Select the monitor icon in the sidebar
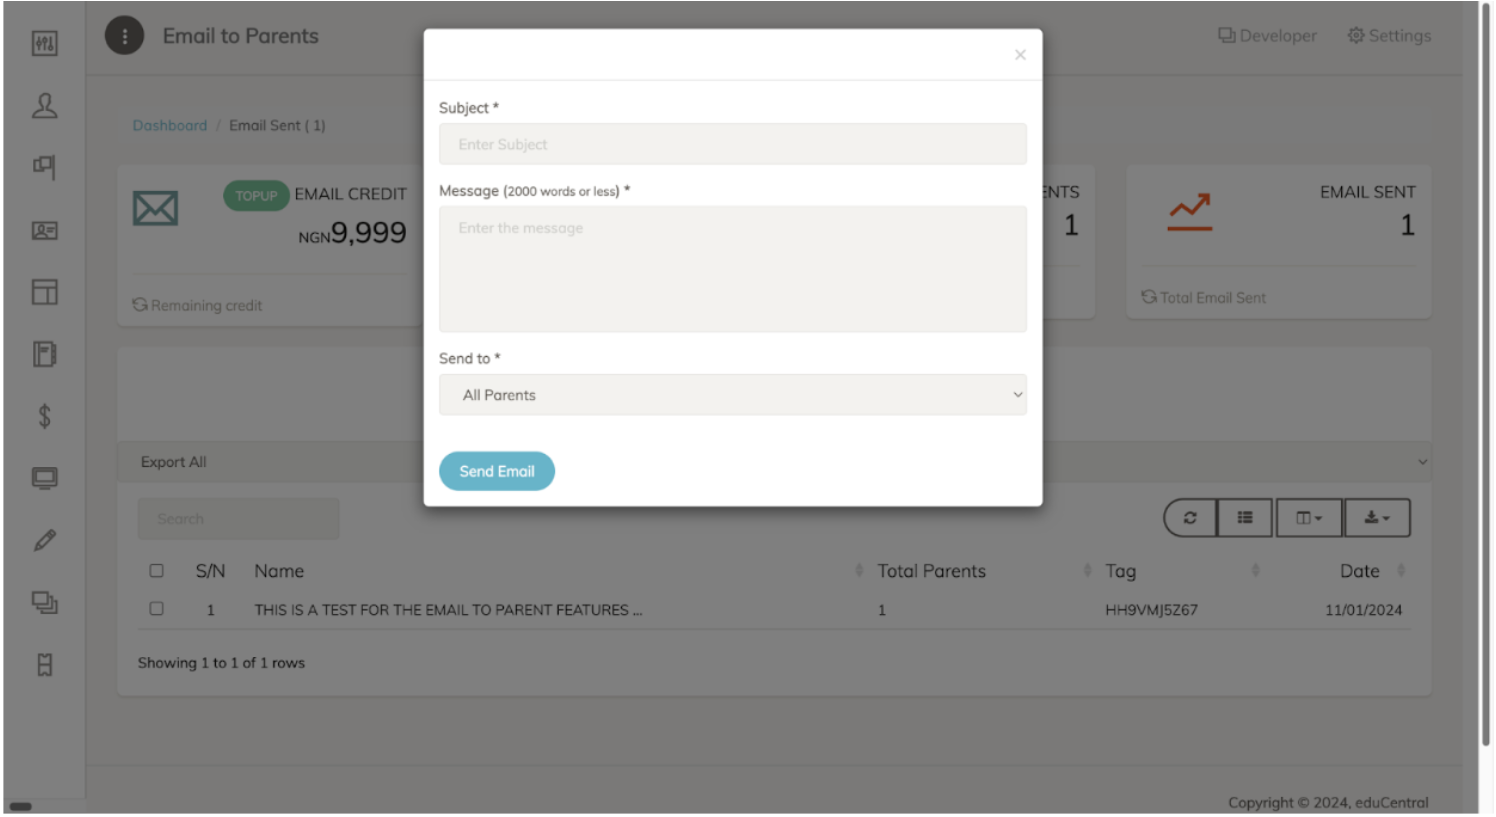Image resolution: width=1496 pixels, height=817 pixels. click(44, 478)
